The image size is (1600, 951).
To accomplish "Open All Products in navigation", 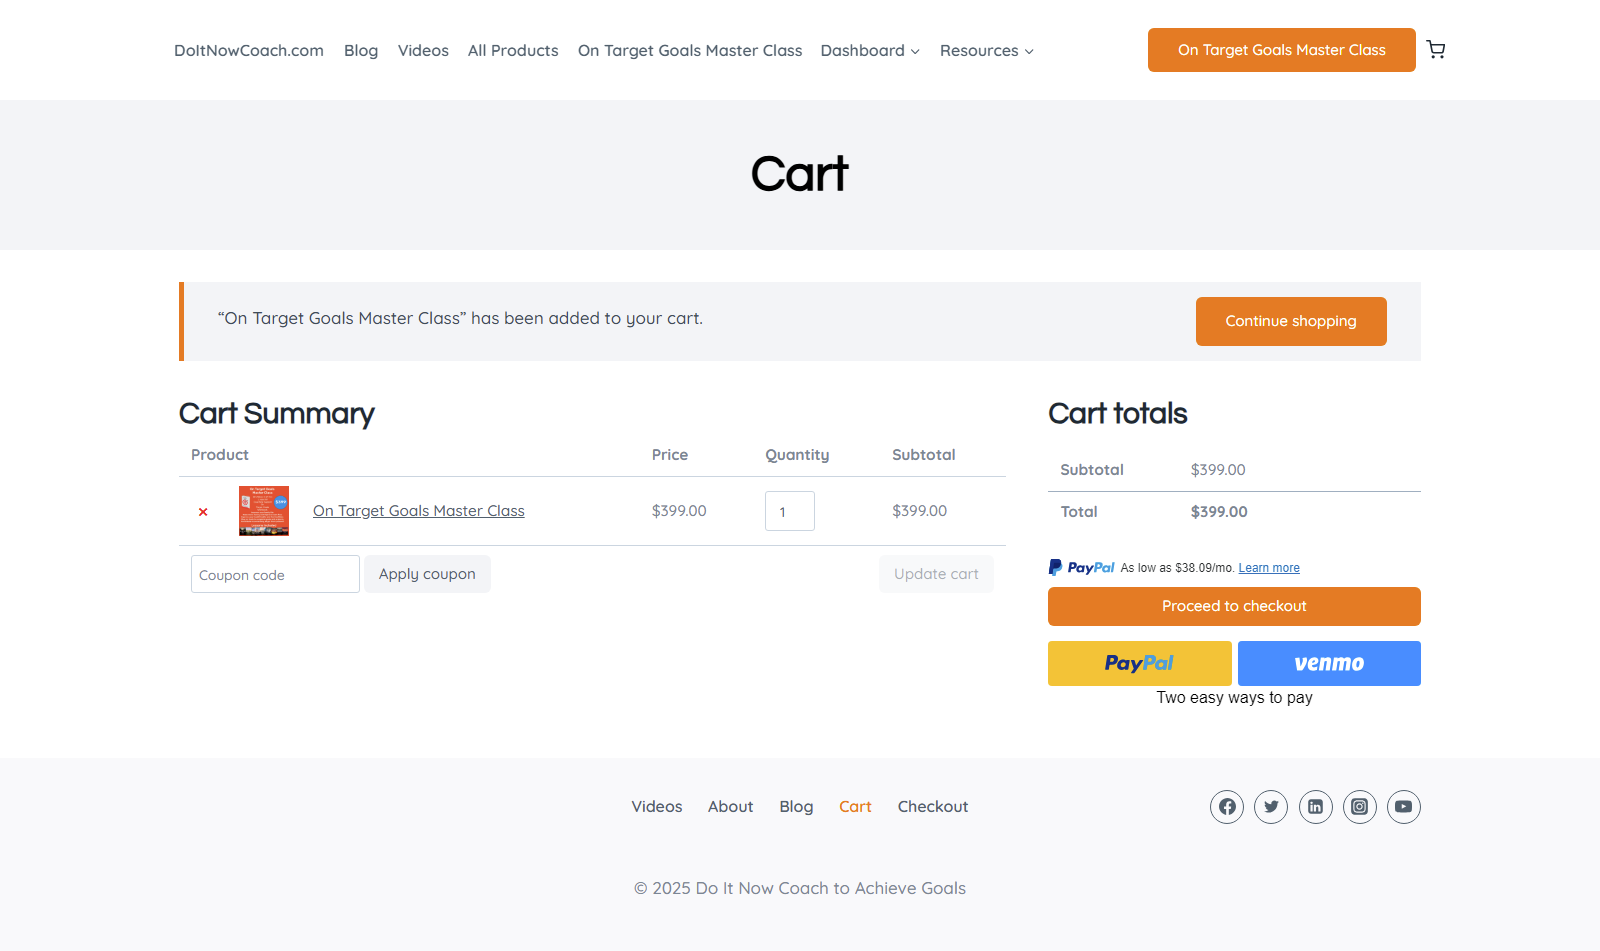I will pos(513,50).
